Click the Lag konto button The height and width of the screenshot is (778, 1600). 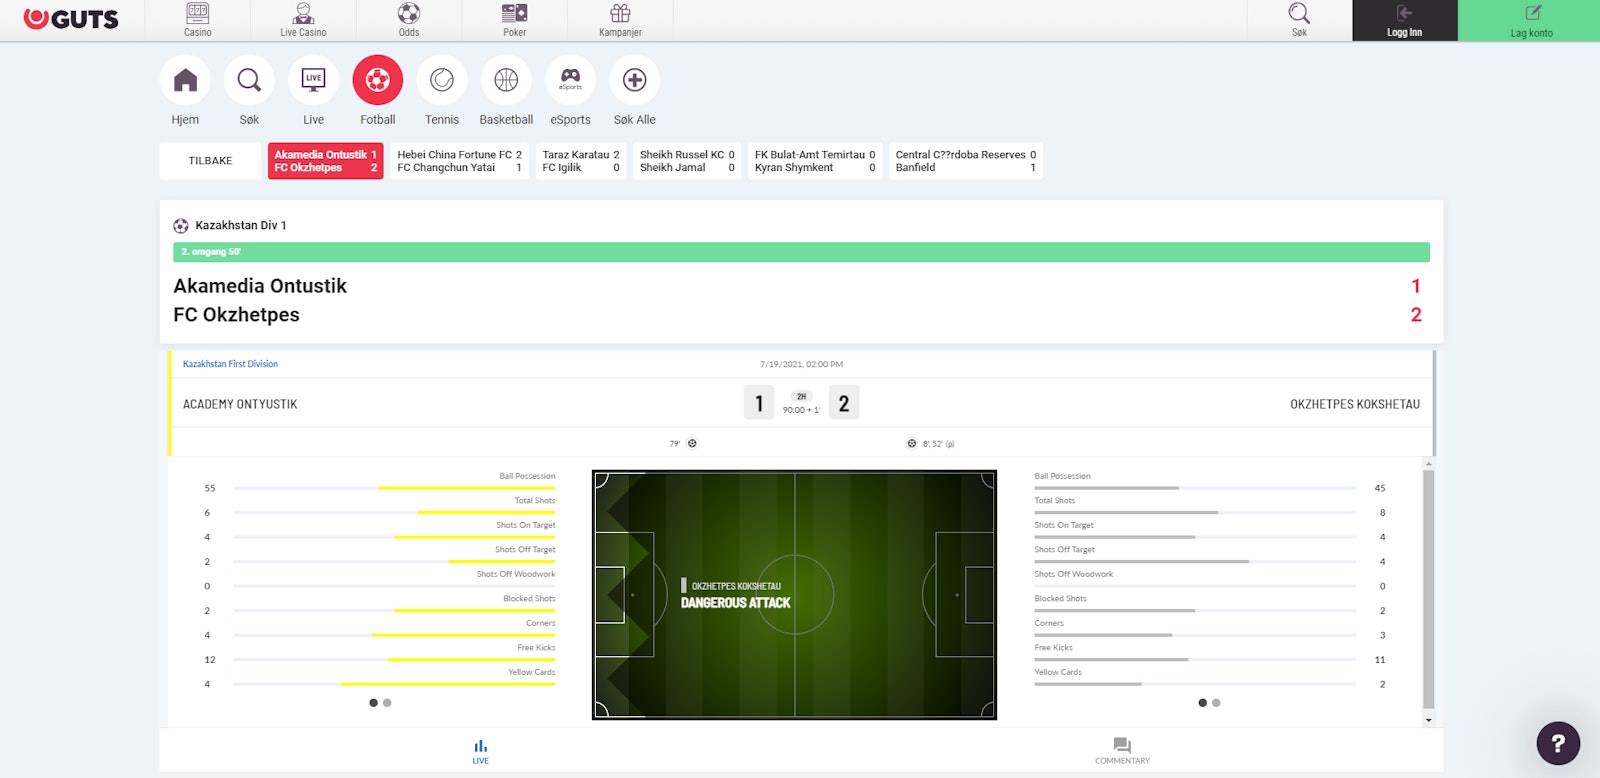[1530, 21]
